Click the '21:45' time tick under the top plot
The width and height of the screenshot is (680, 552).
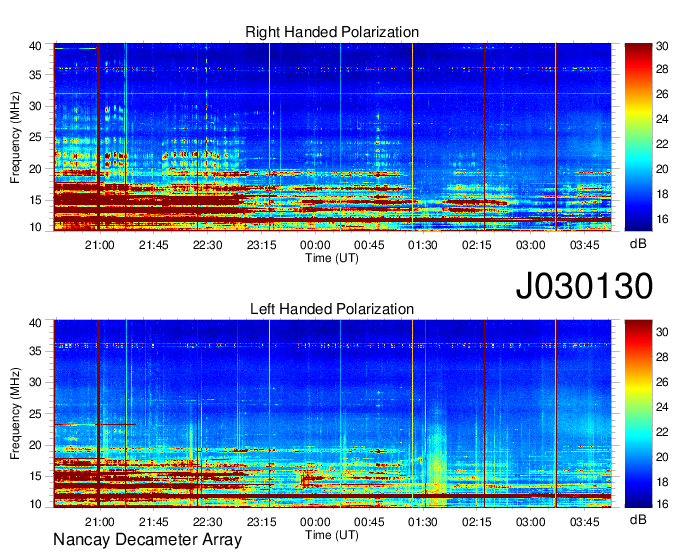pyautogui.click(x=154, y=245)
